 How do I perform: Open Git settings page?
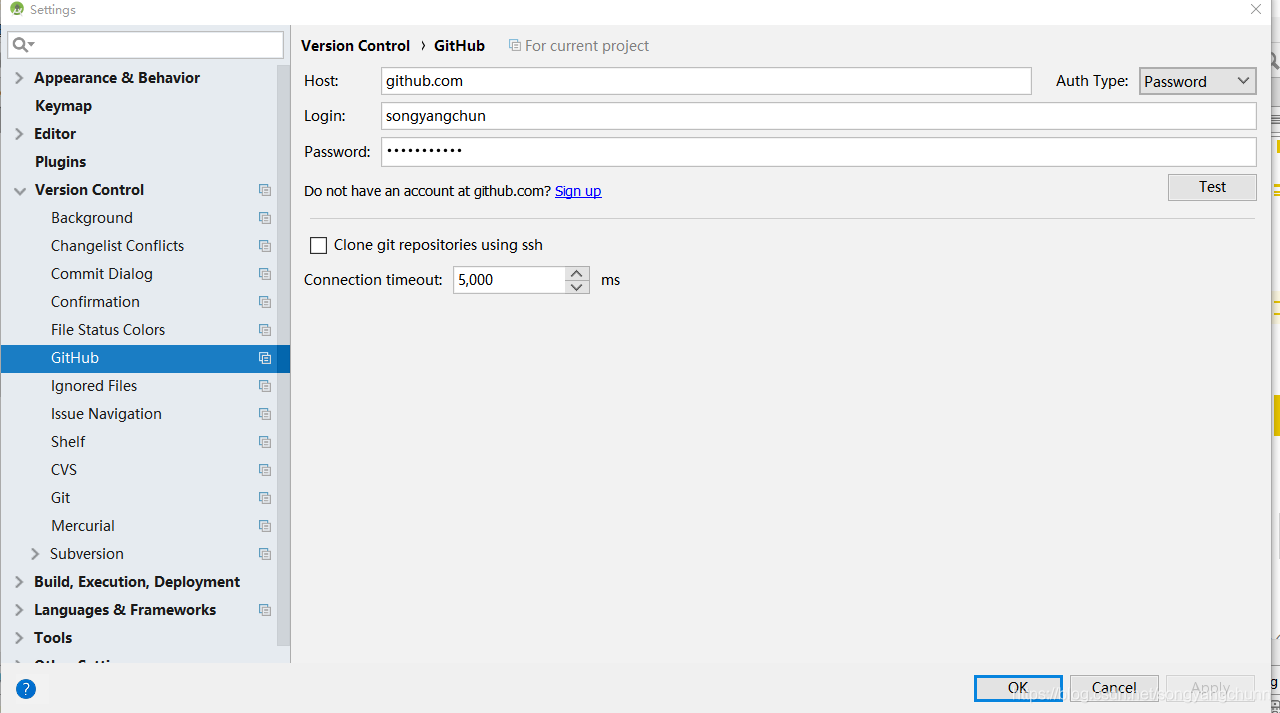[x=61, y=498]
